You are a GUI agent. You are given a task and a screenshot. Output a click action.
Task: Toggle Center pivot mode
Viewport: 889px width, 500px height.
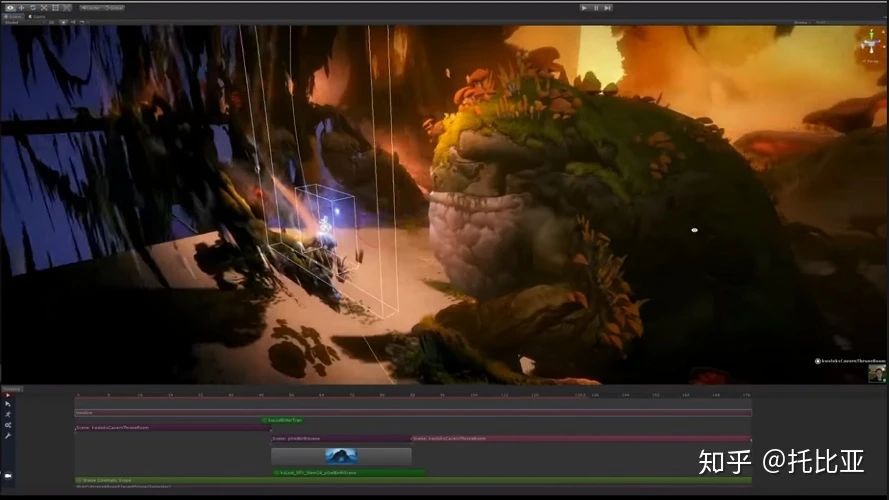coord(91,8)
